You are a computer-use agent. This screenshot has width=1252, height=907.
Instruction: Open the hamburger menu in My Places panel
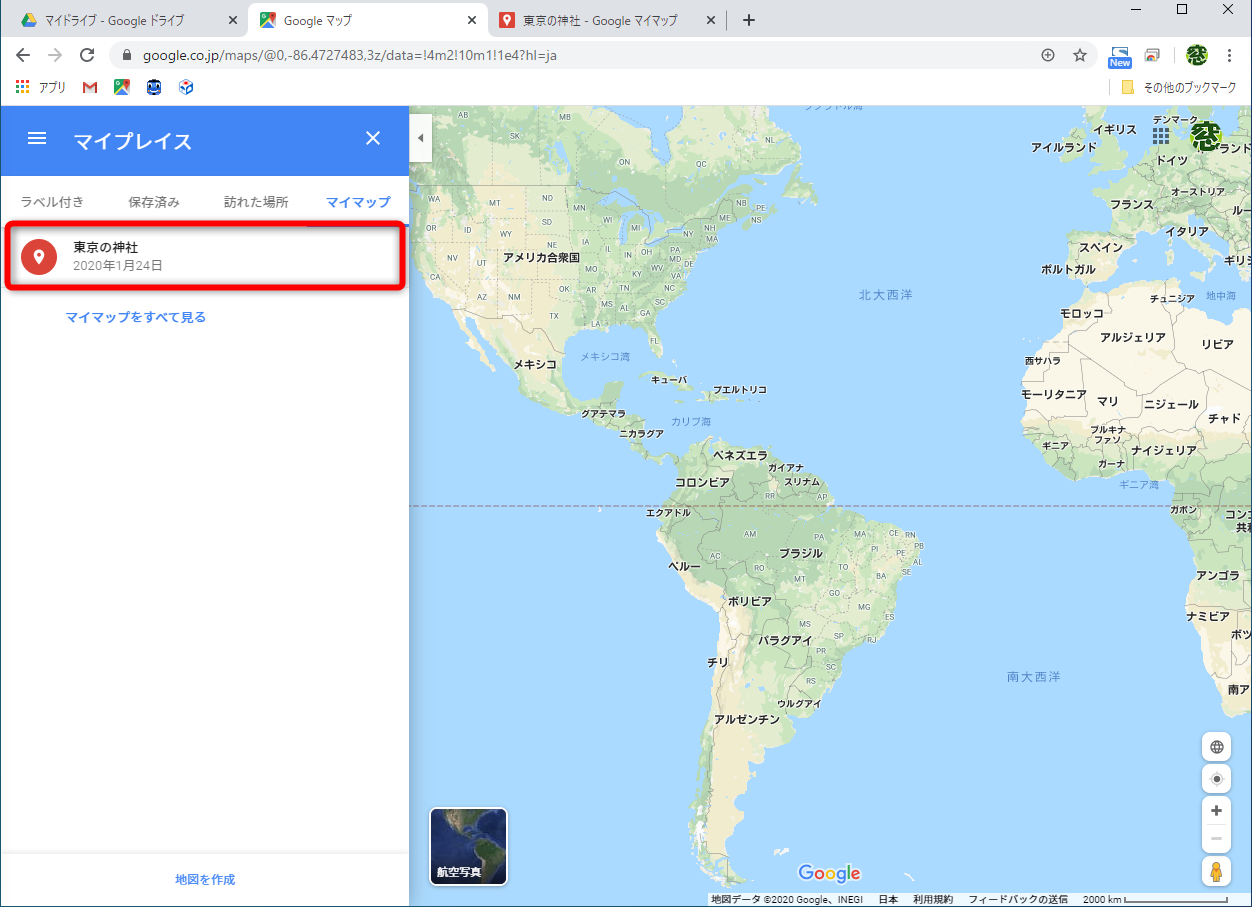pos(37,139)
